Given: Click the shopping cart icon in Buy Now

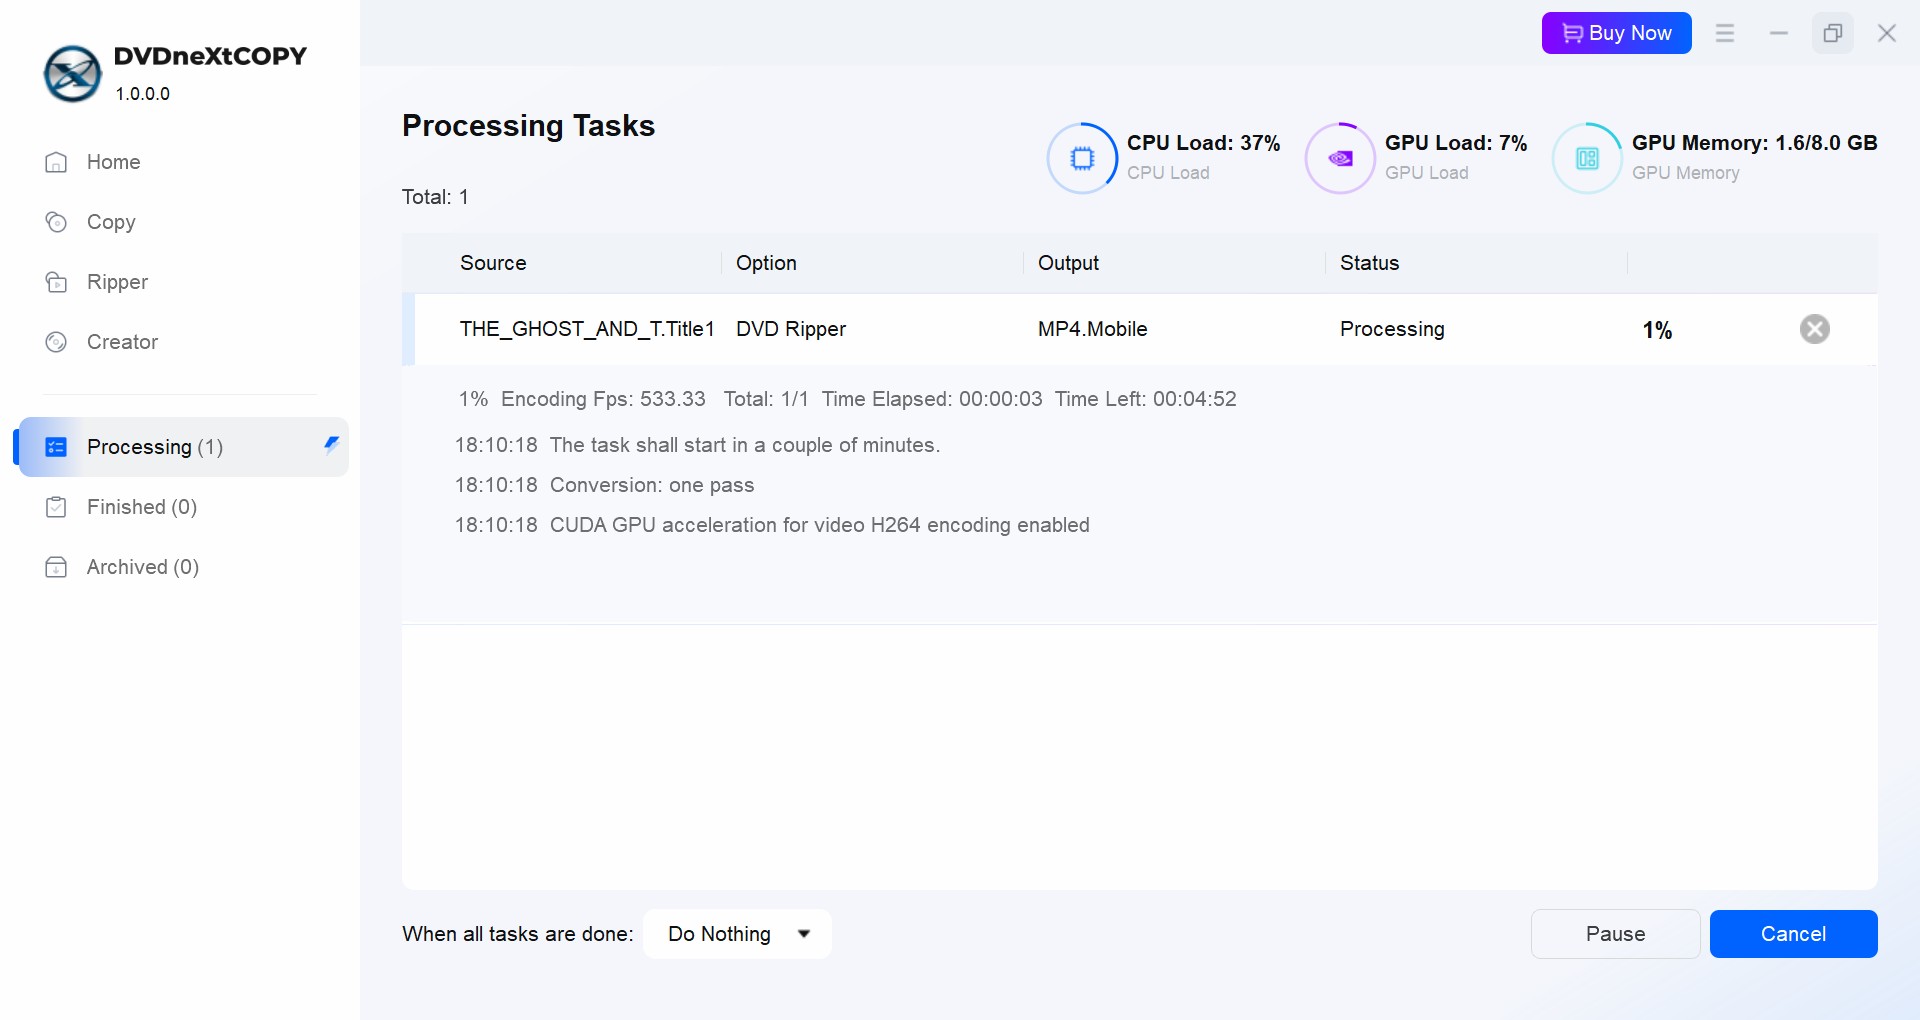Looking at the screenshot, I should [1572, 34].
